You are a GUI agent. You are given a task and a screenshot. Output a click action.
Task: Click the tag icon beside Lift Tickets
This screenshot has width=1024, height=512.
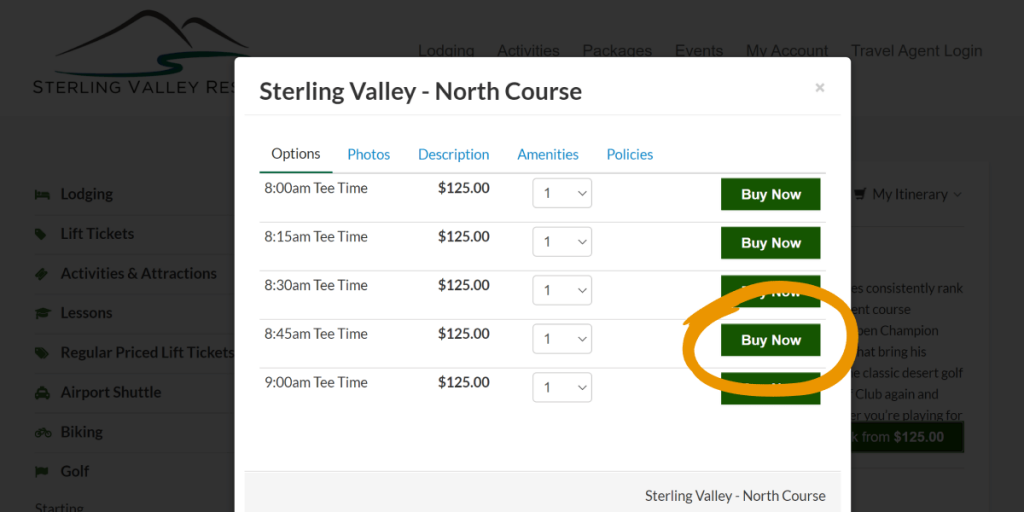coord(41,234)
